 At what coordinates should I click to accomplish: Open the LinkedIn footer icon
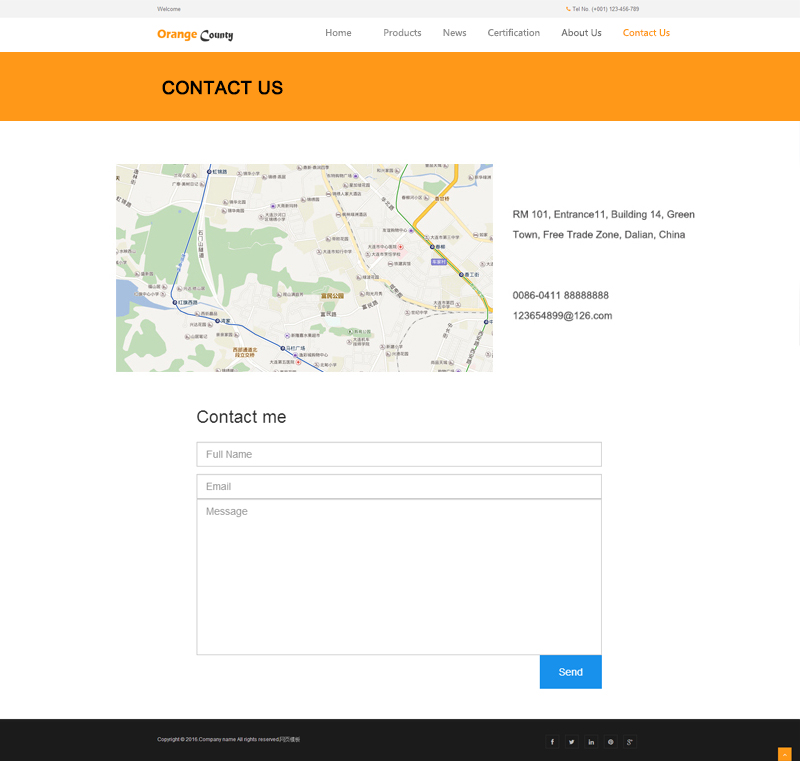point(591,741)
